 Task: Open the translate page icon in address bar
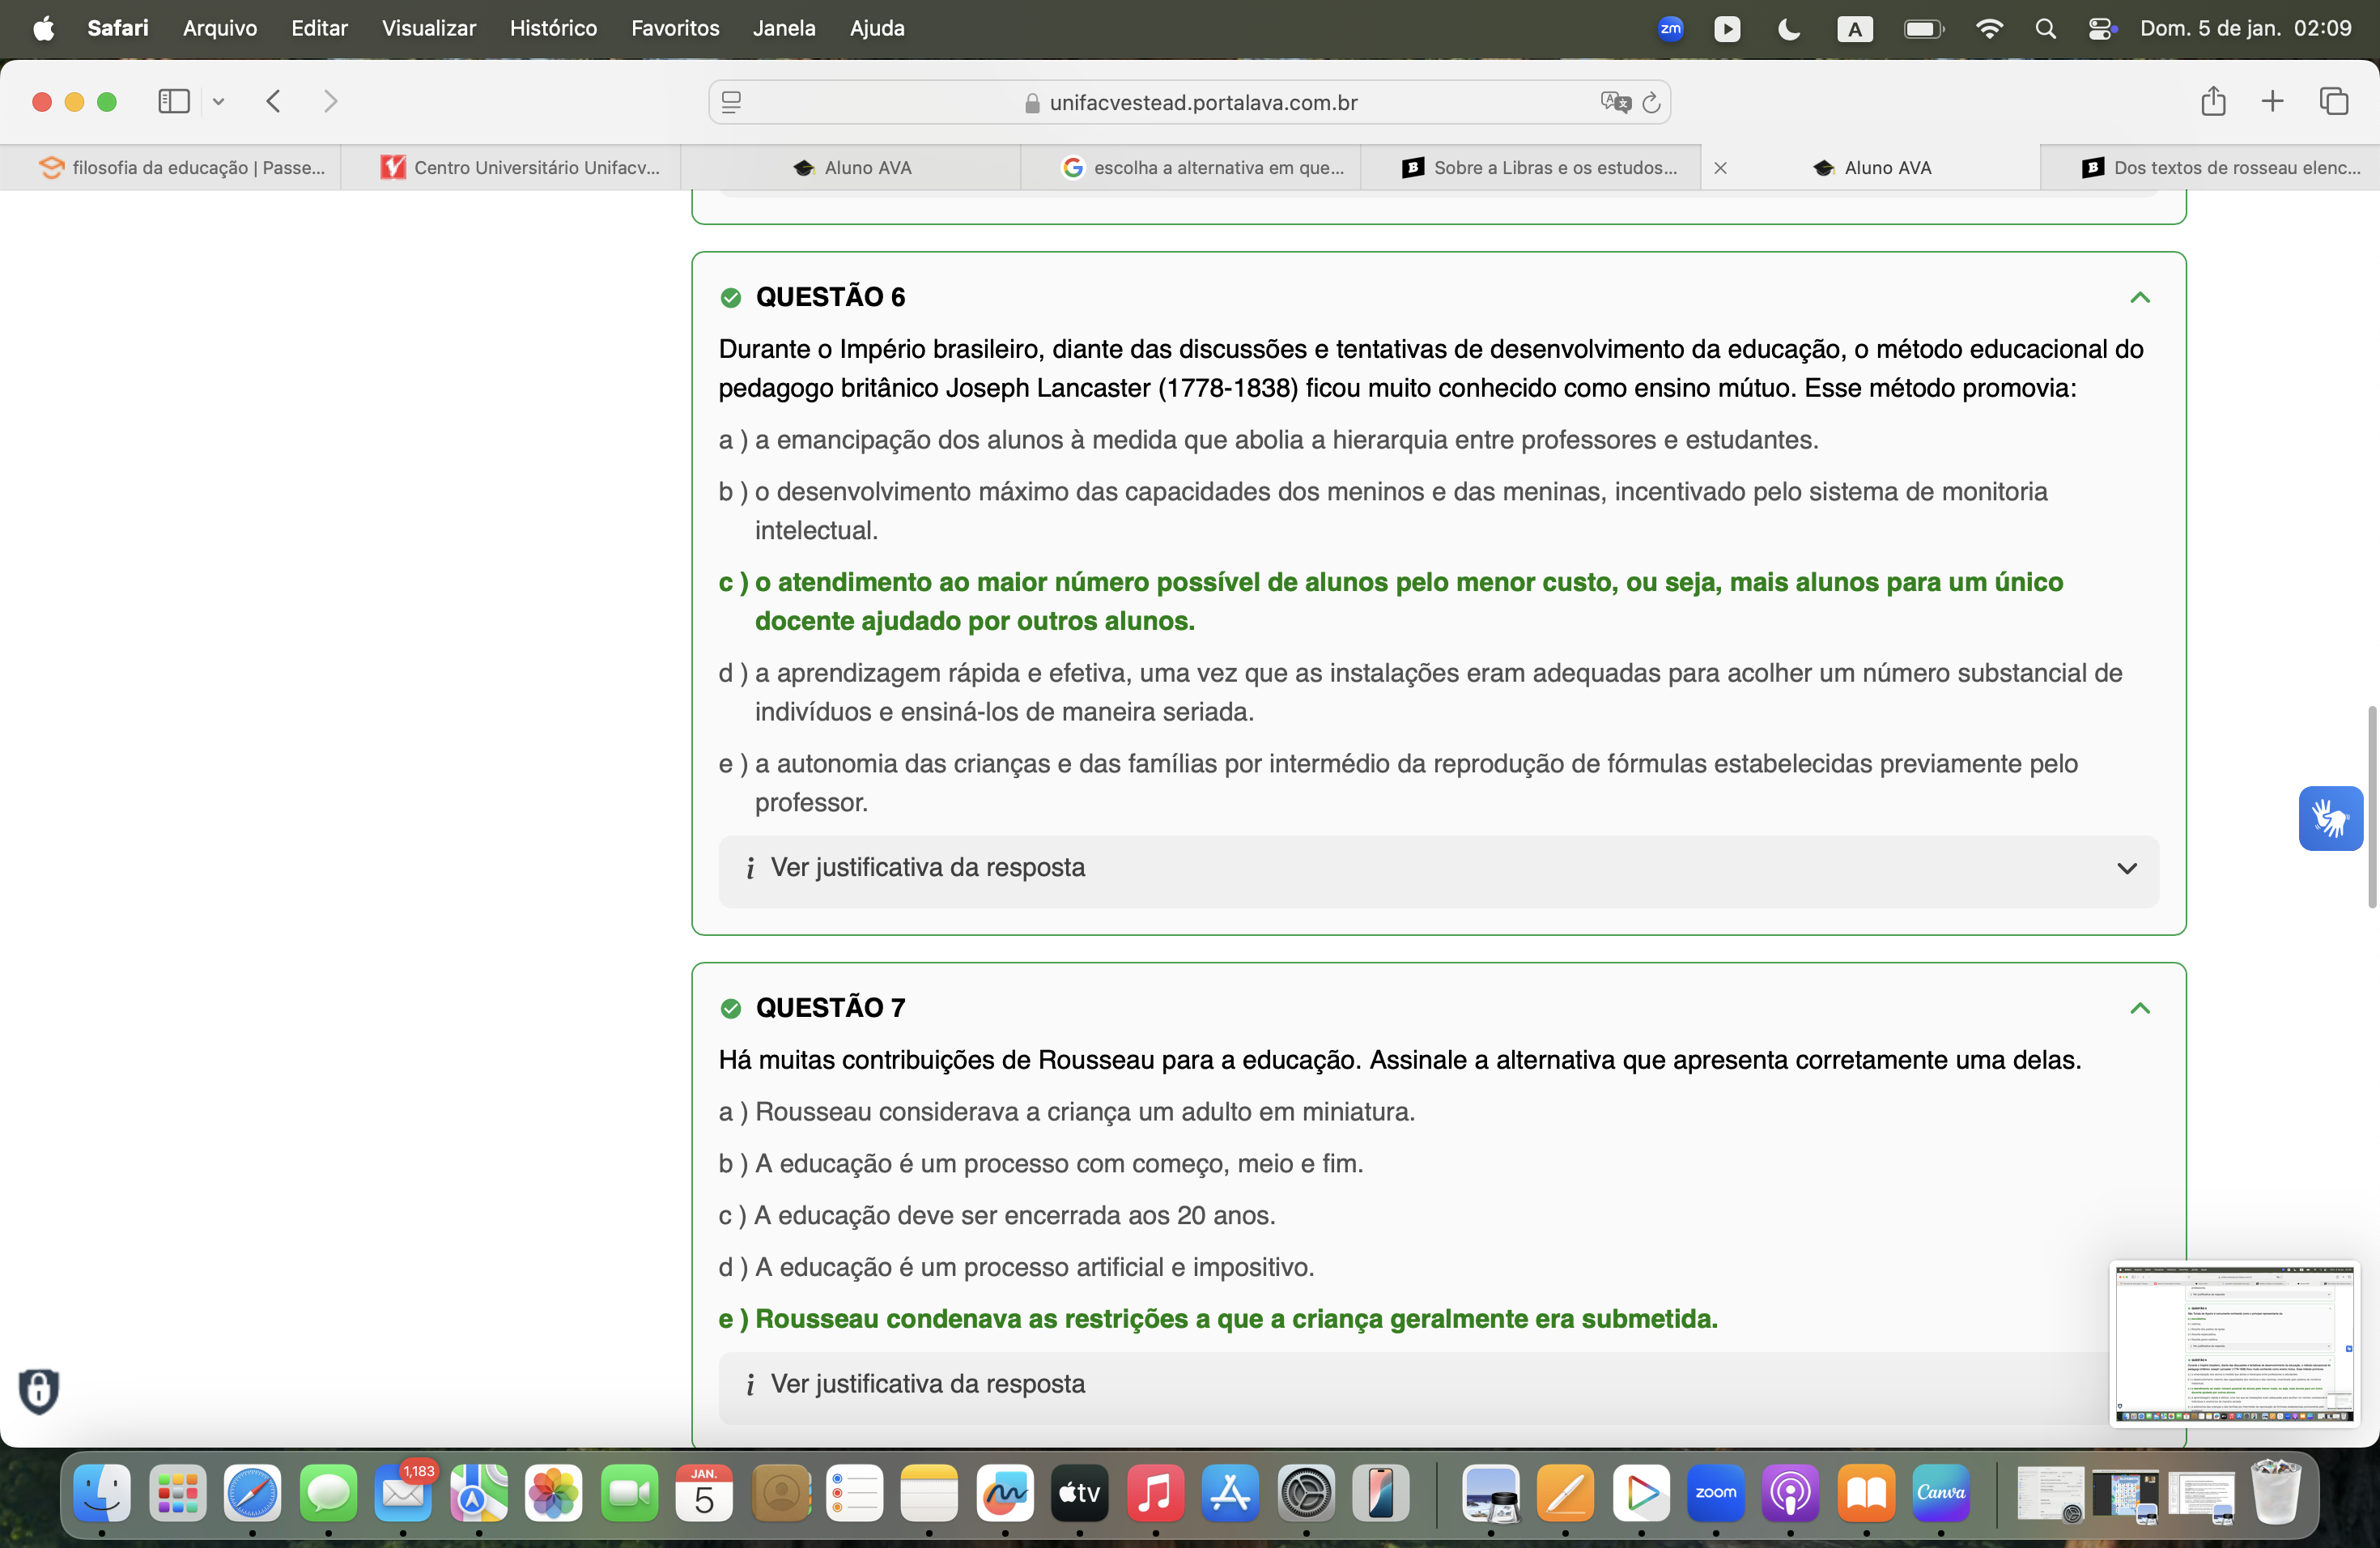1615,102
